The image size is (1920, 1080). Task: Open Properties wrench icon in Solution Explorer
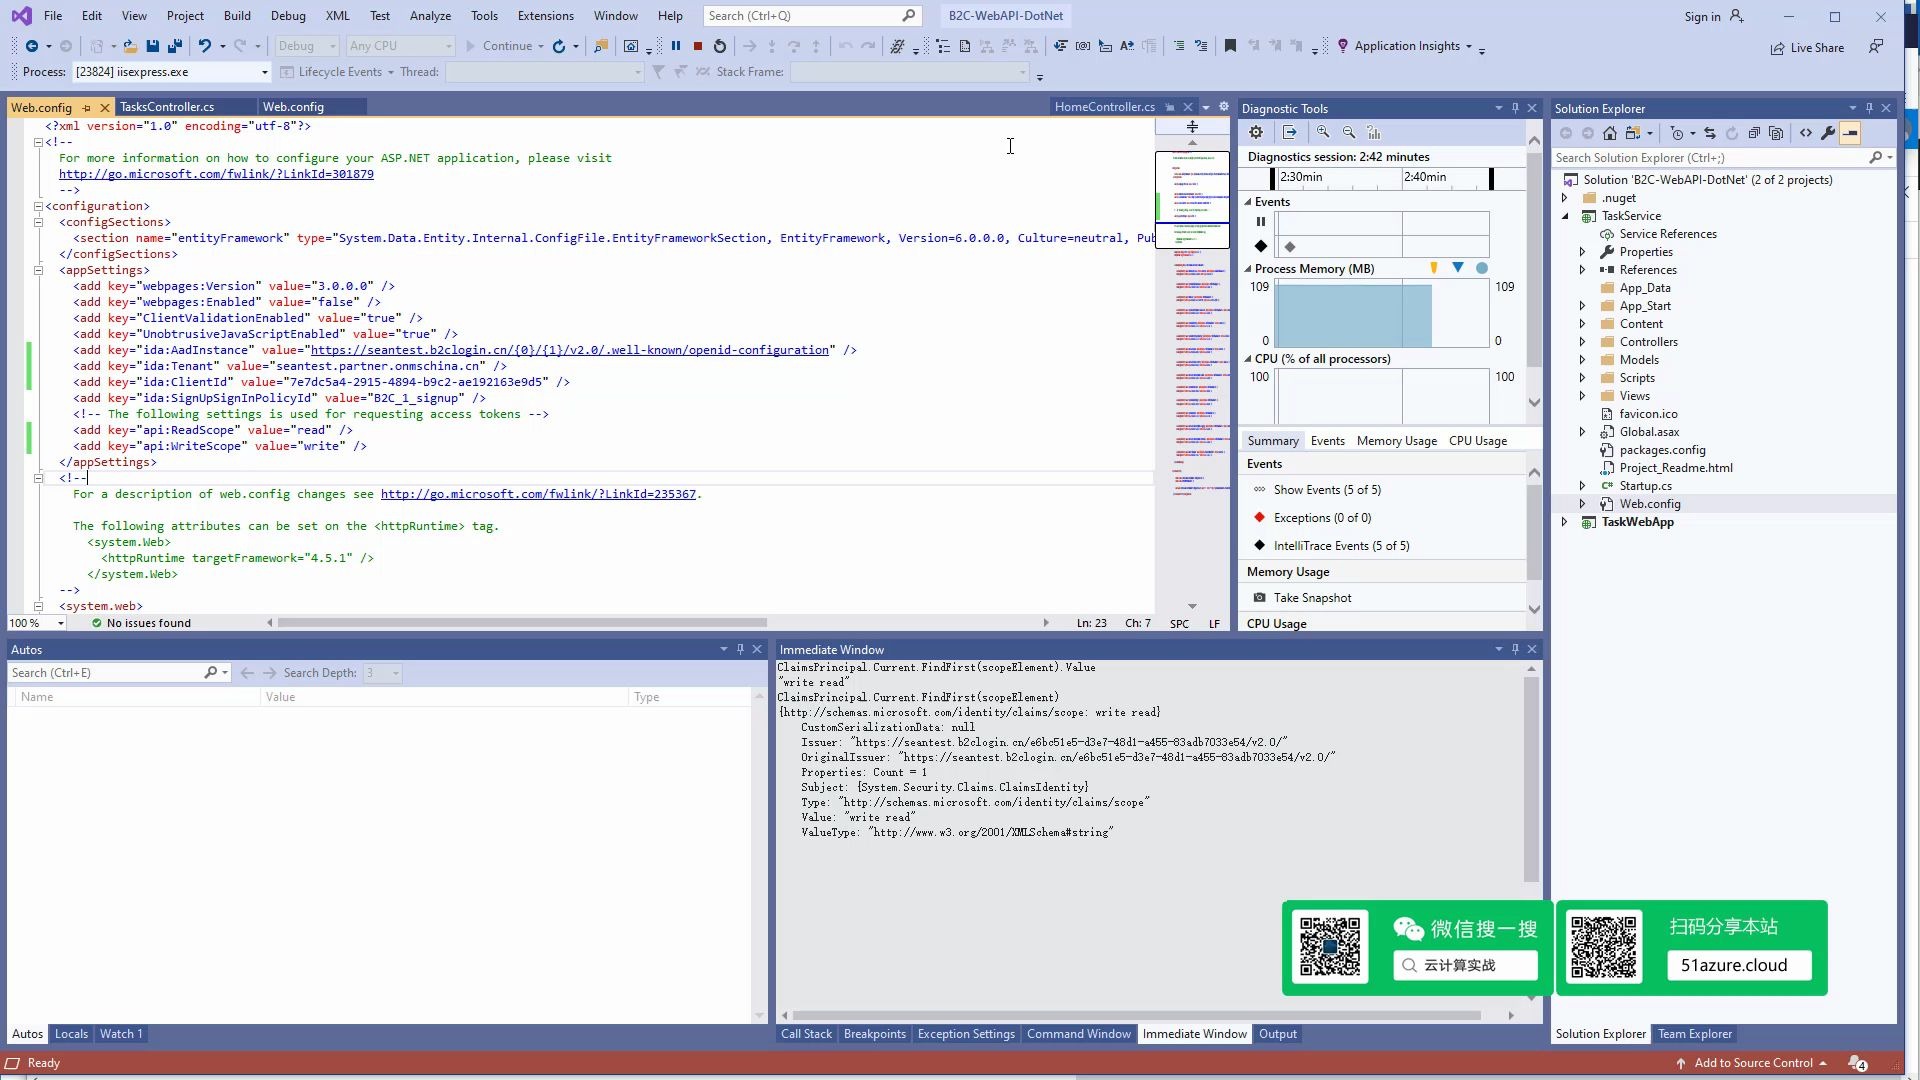[x=1828, y=133]
